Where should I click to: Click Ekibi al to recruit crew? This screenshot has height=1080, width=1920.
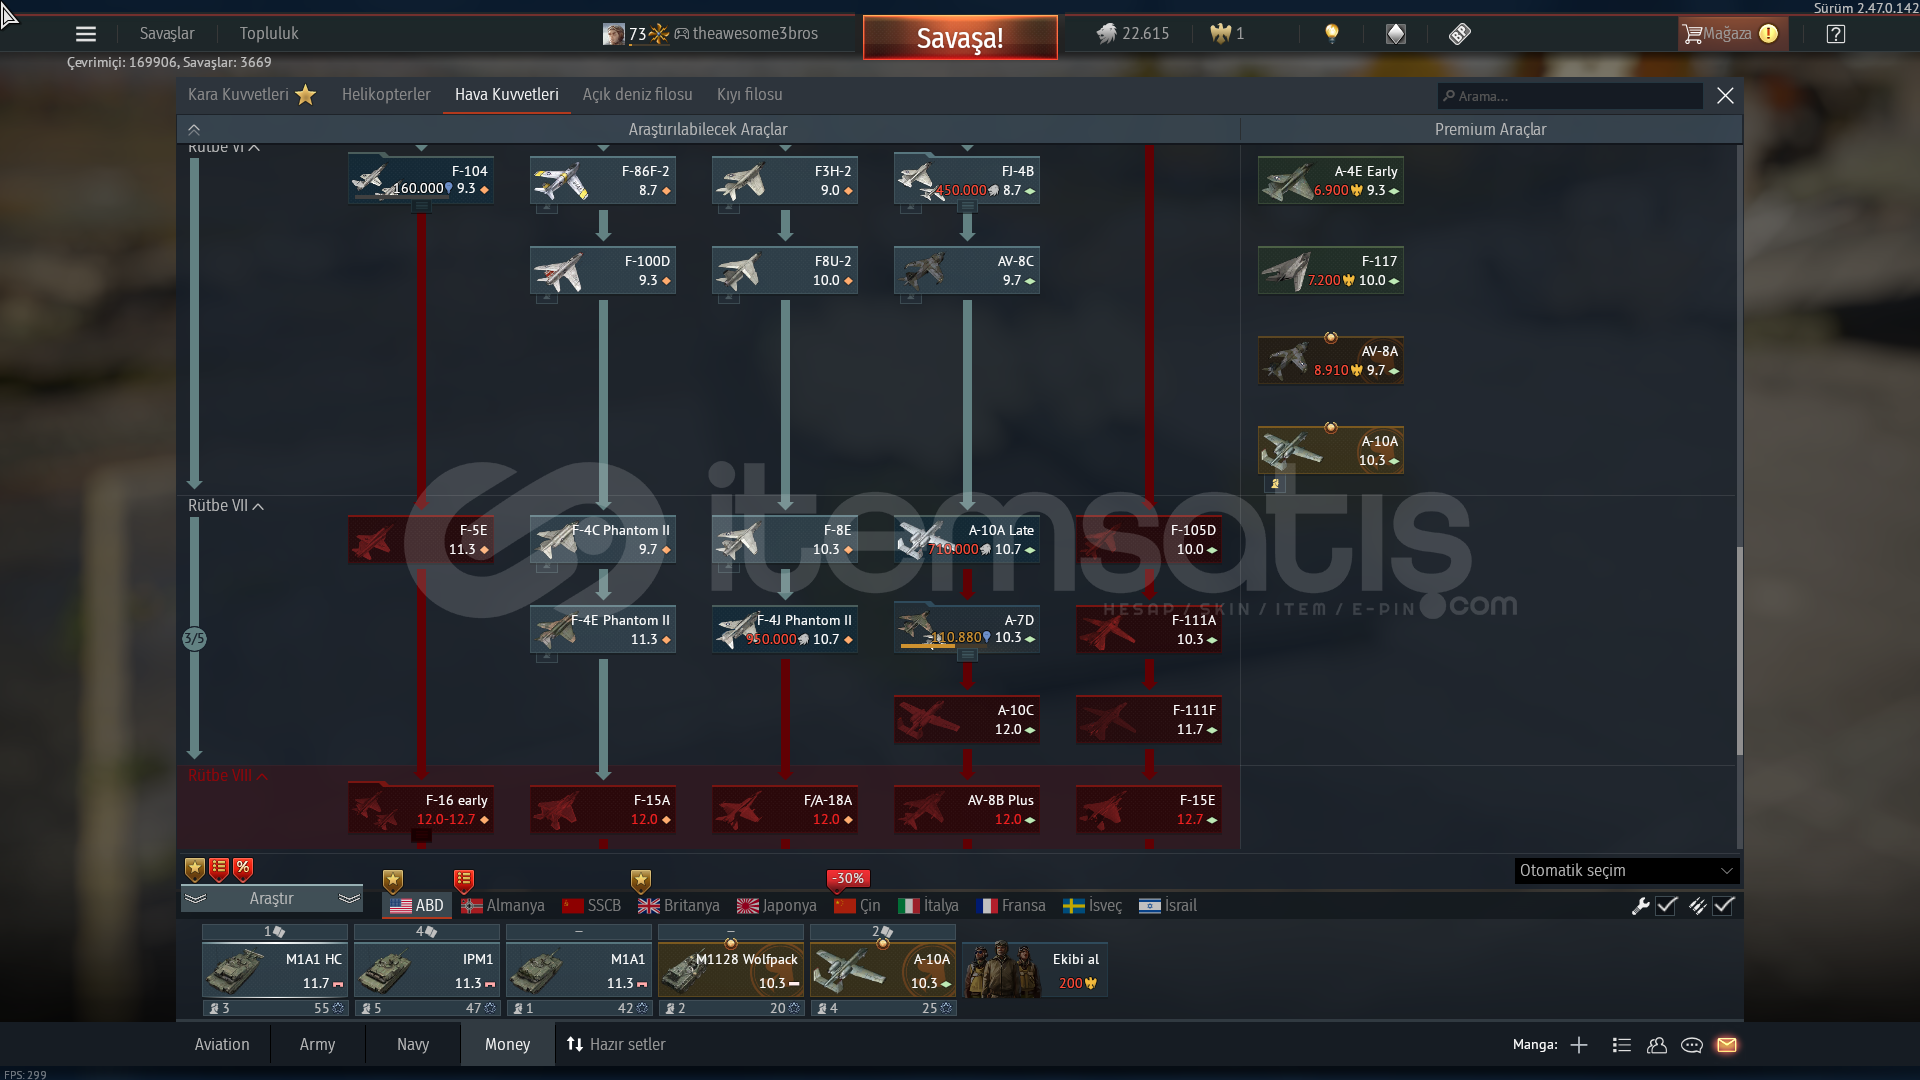click(1035, 970)
